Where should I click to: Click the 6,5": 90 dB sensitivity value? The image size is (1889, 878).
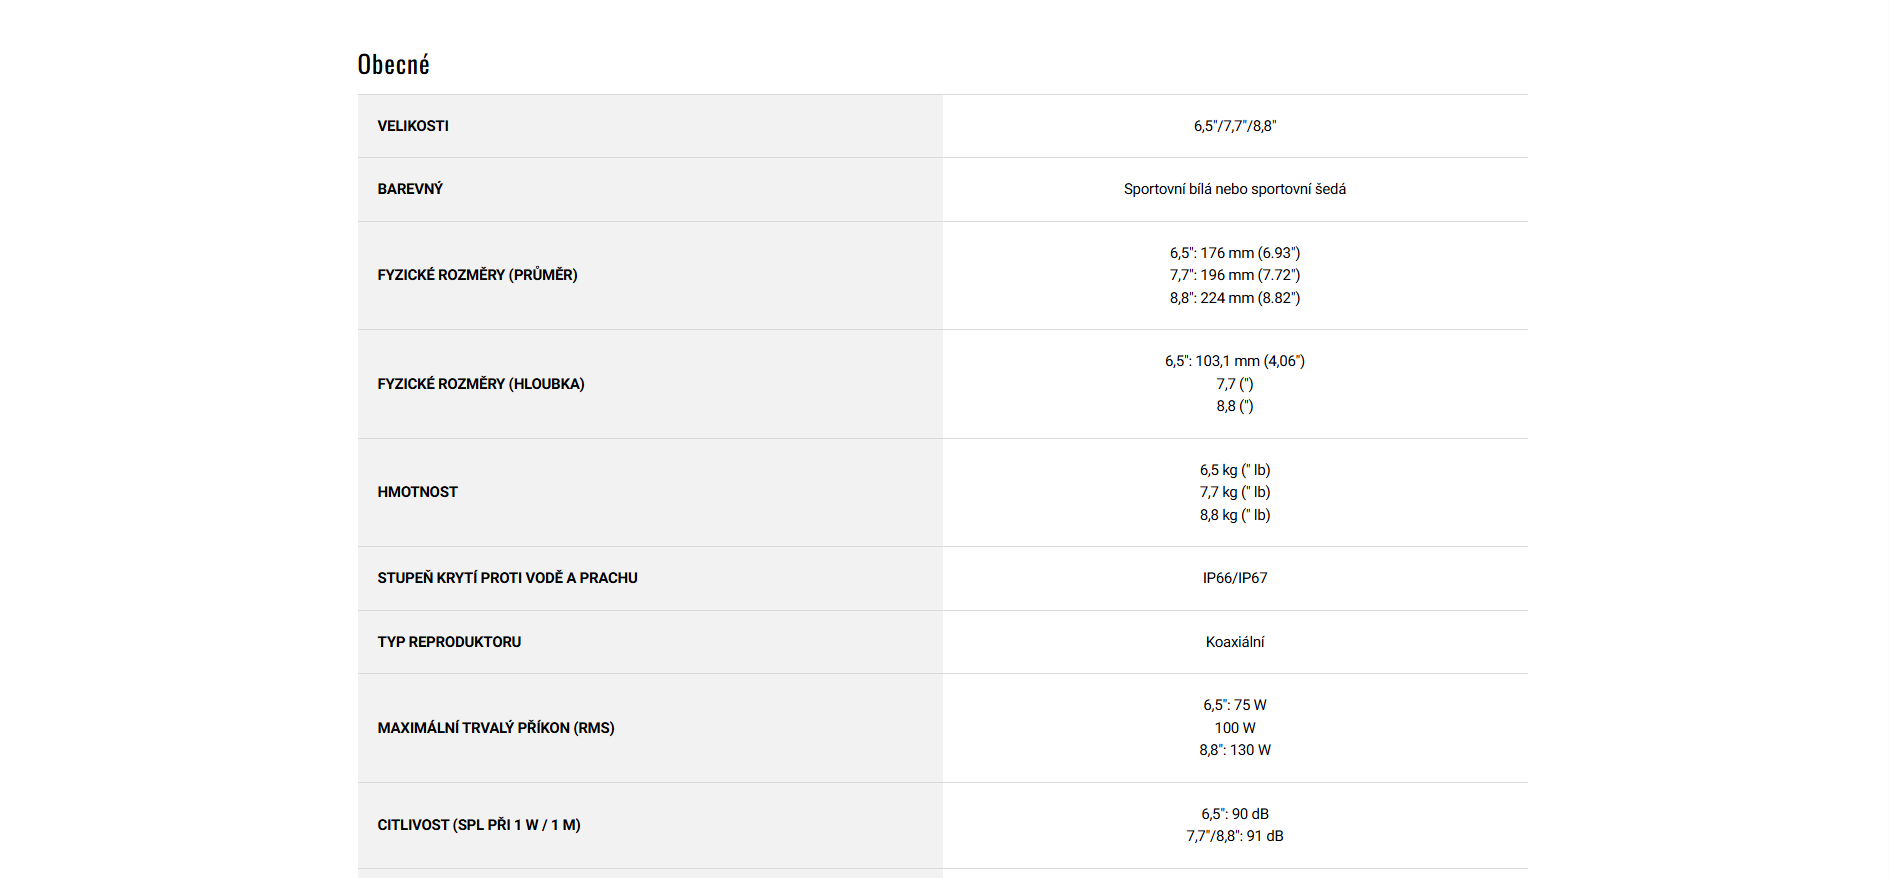tap(1234, 814)
